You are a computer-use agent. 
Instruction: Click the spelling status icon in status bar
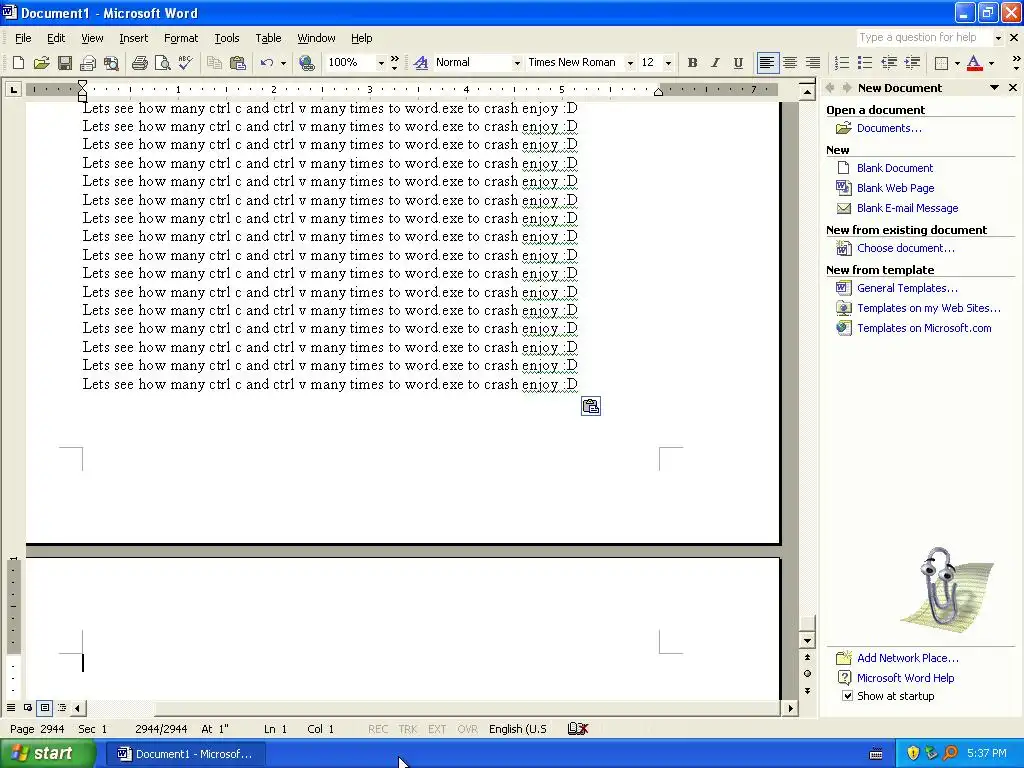tap(577, 729)
